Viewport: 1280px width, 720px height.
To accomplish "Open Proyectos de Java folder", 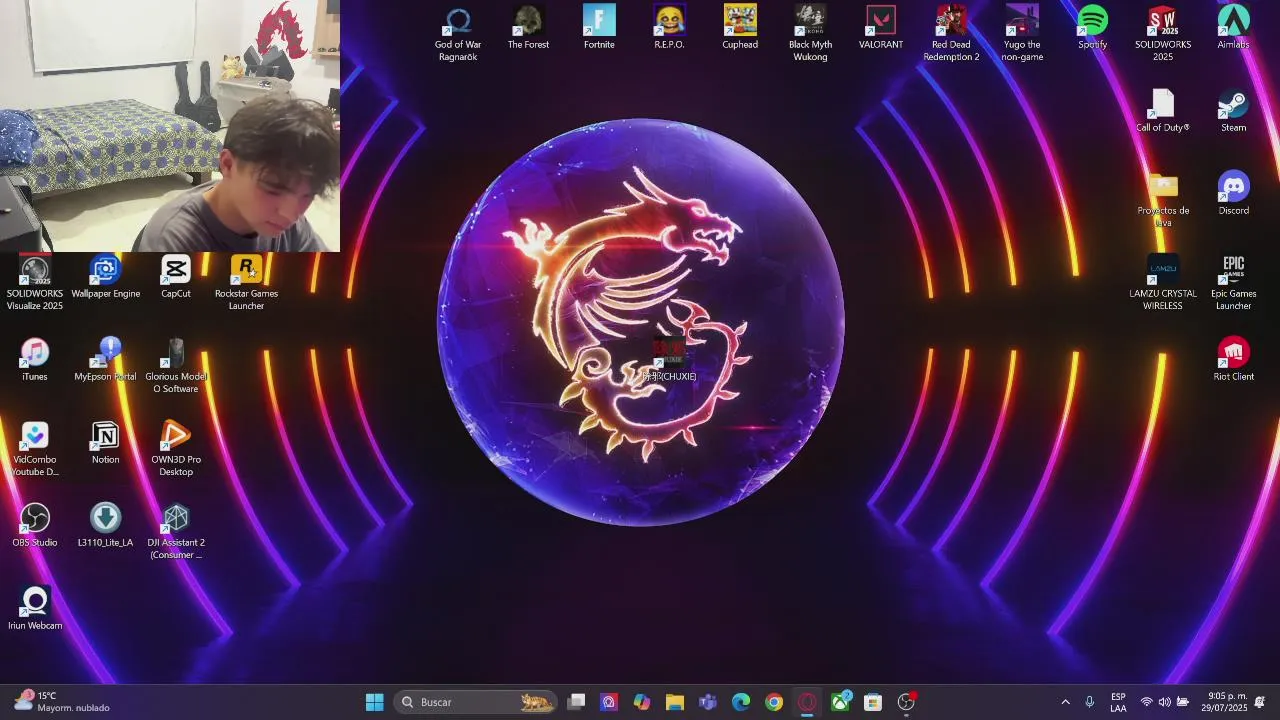I will pyautogui.click(x=1163, y=200).
